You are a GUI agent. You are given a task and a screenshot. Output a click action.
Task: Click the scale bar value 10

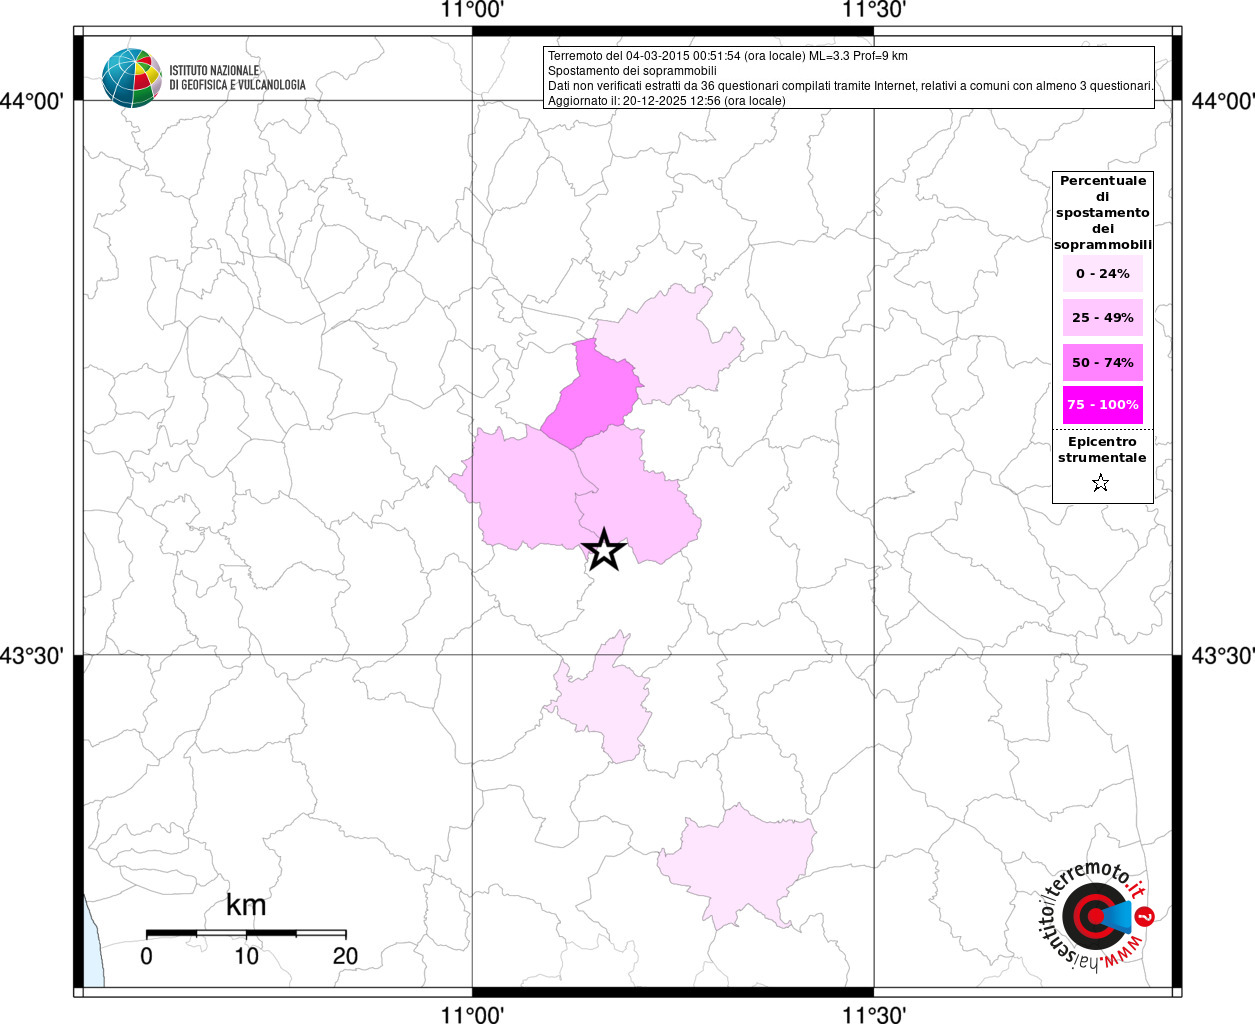coord(246,956)
